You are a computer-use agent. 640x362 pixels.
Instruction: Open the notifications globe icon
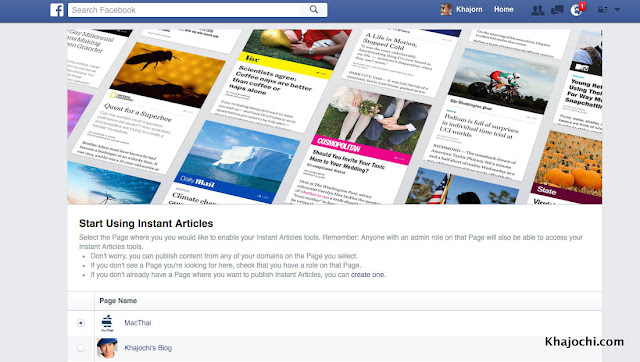tap(576, 10)
